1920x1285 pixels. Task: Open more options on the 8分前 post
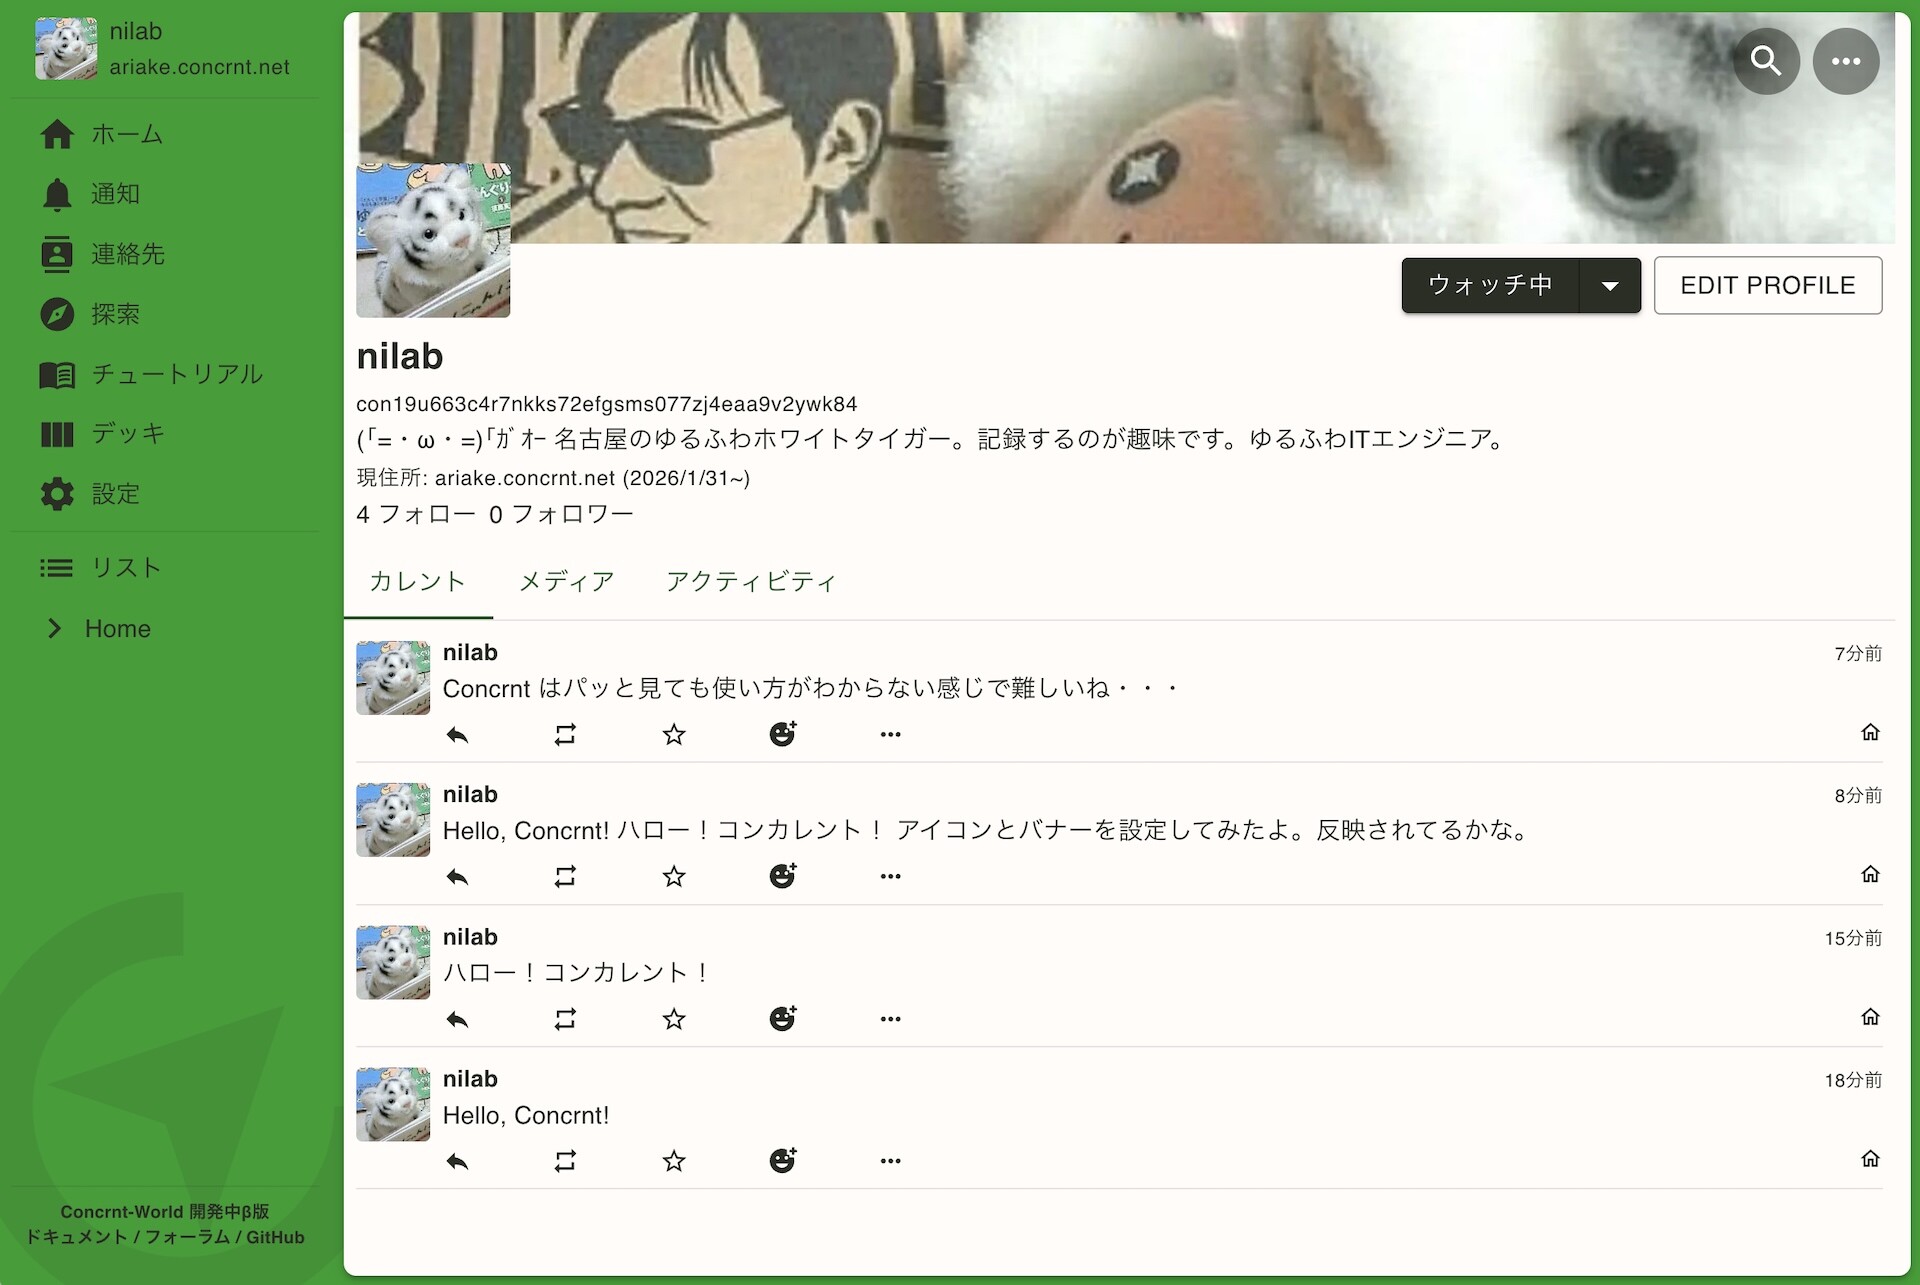click(890, 877)
